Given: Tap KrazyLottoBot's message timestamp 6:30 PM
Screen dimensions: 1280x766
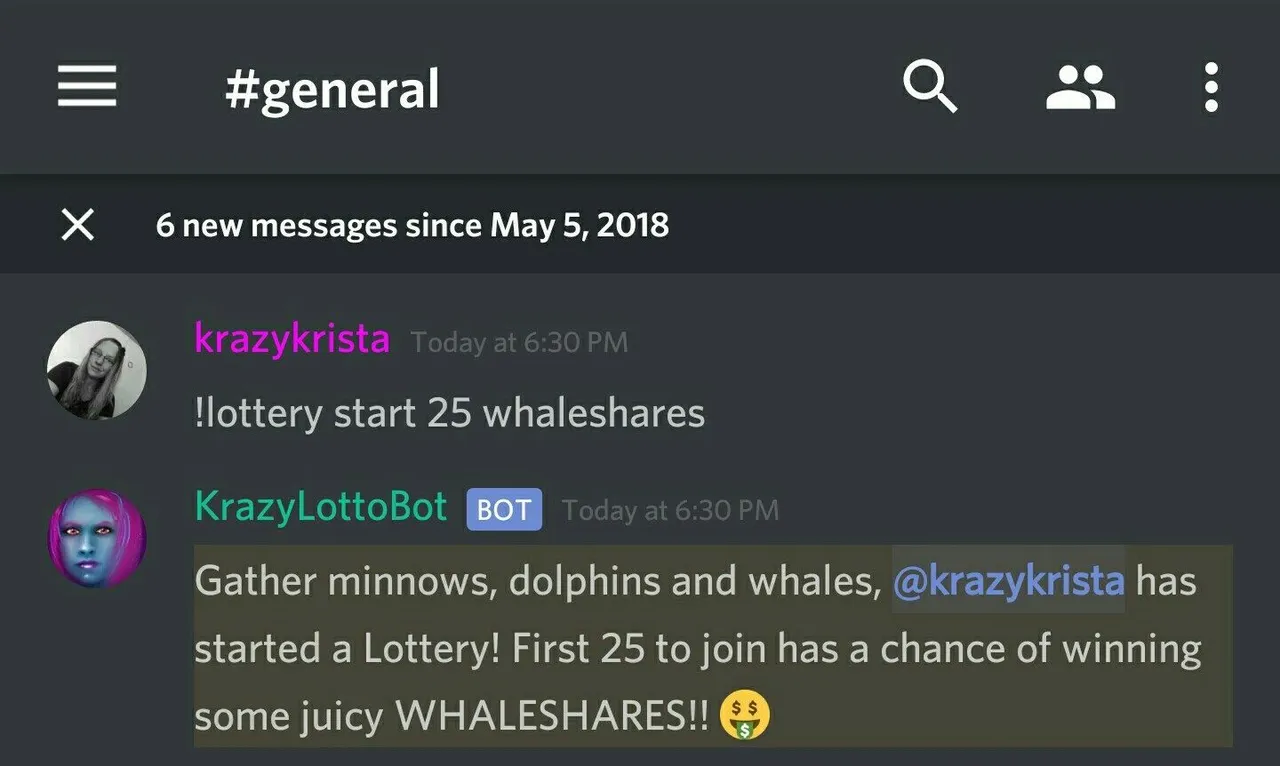Looking at the screenshot, I should tap(670, 511).
